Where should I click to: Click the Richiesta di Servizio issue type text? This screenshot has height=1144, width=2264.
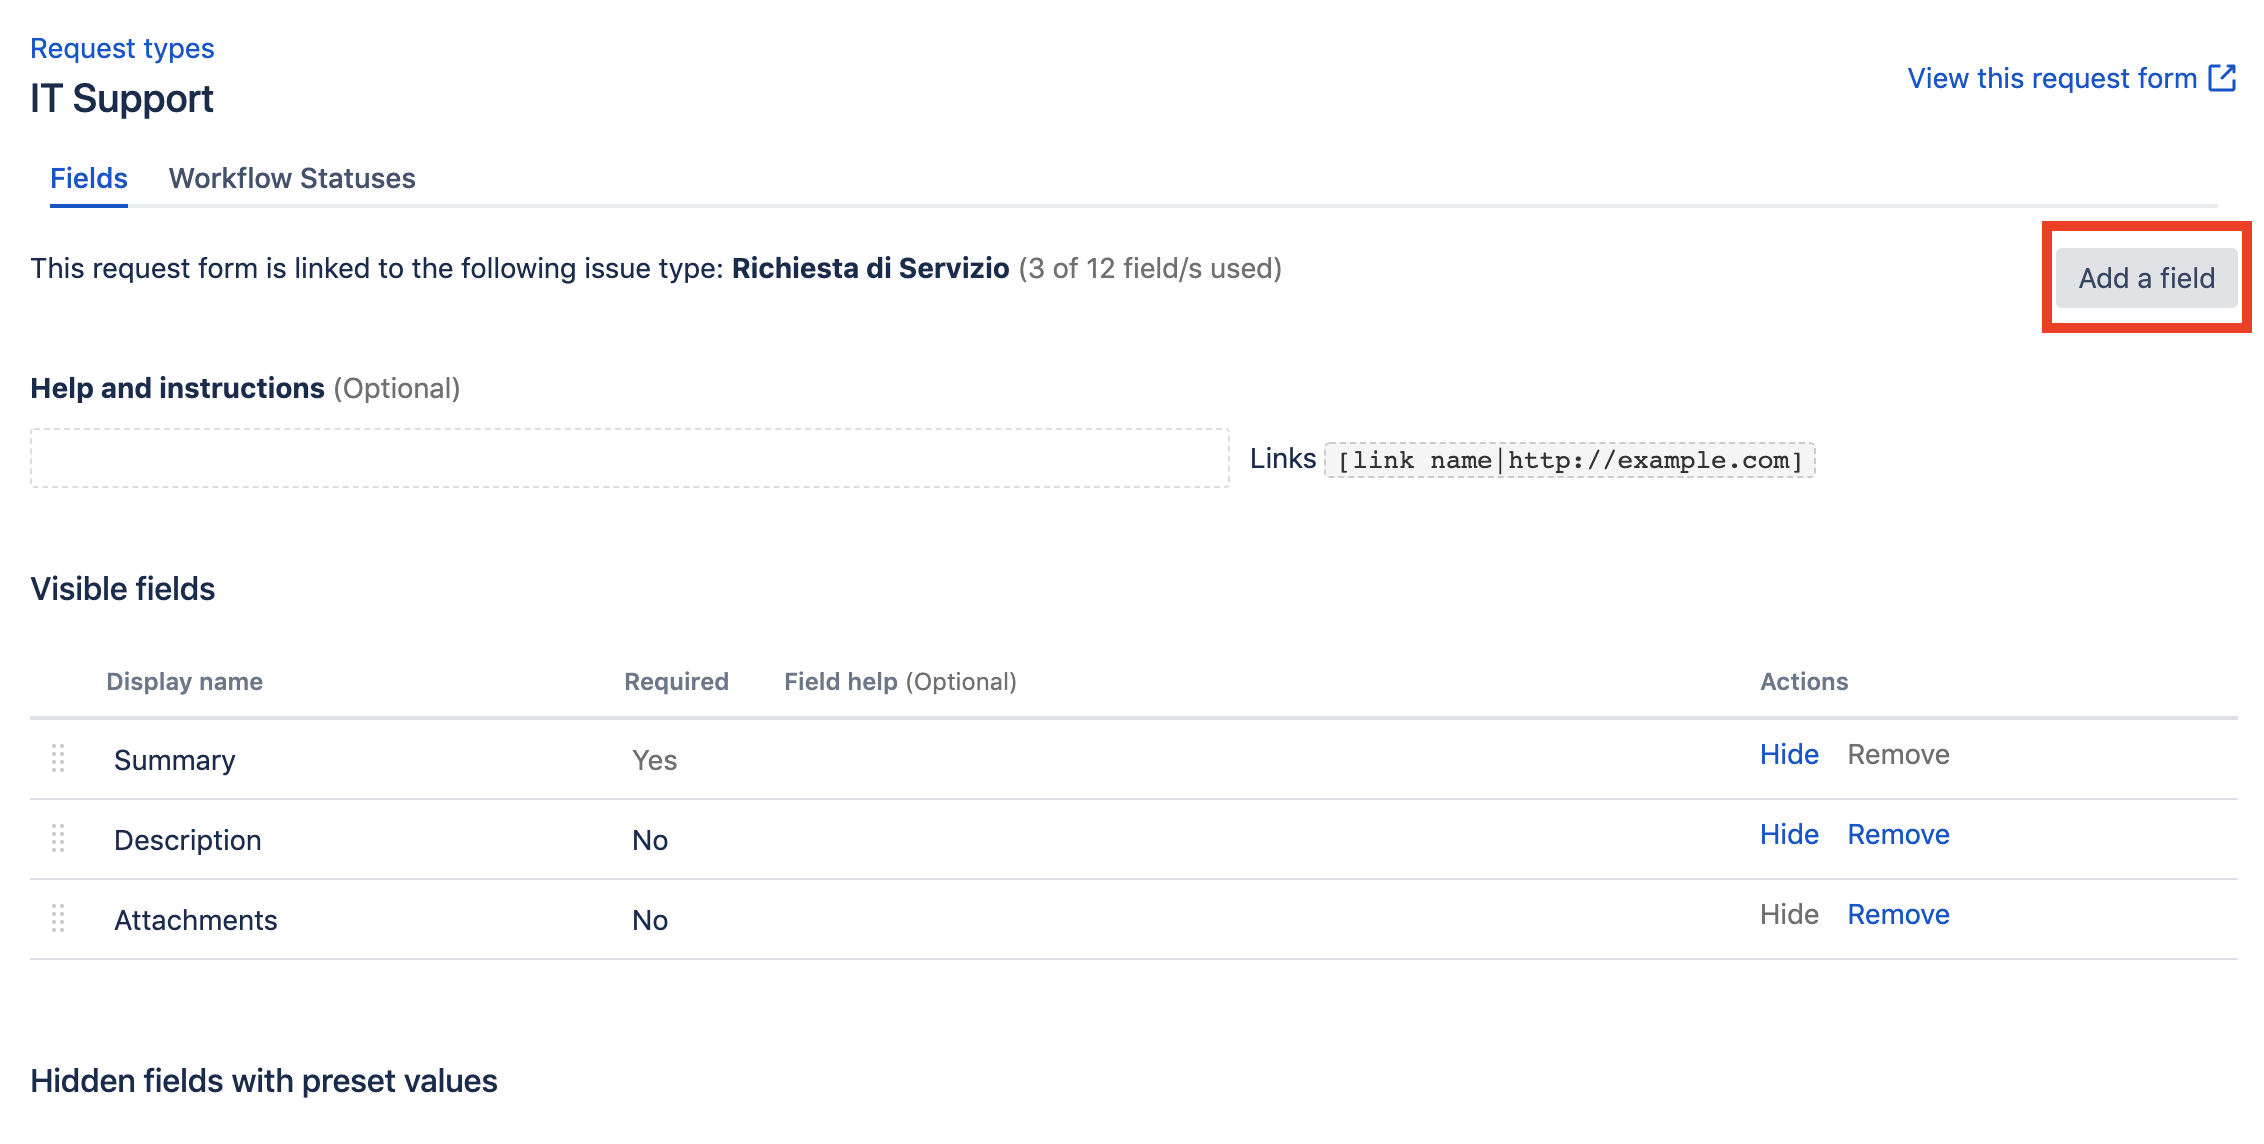point(870,268)
